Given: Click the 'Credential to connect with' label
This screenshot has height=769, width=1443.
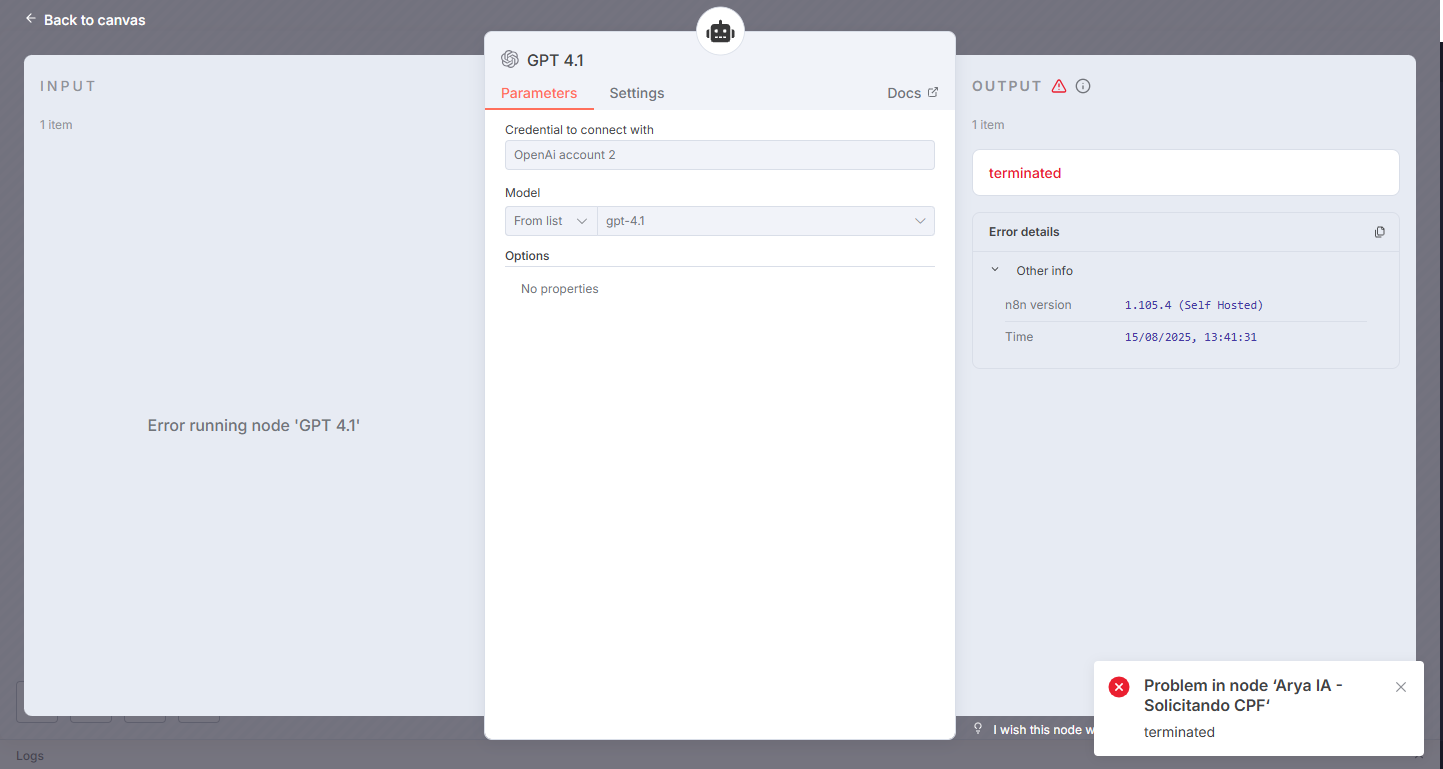Looking at the screenshot, I should tap(579, 130).
